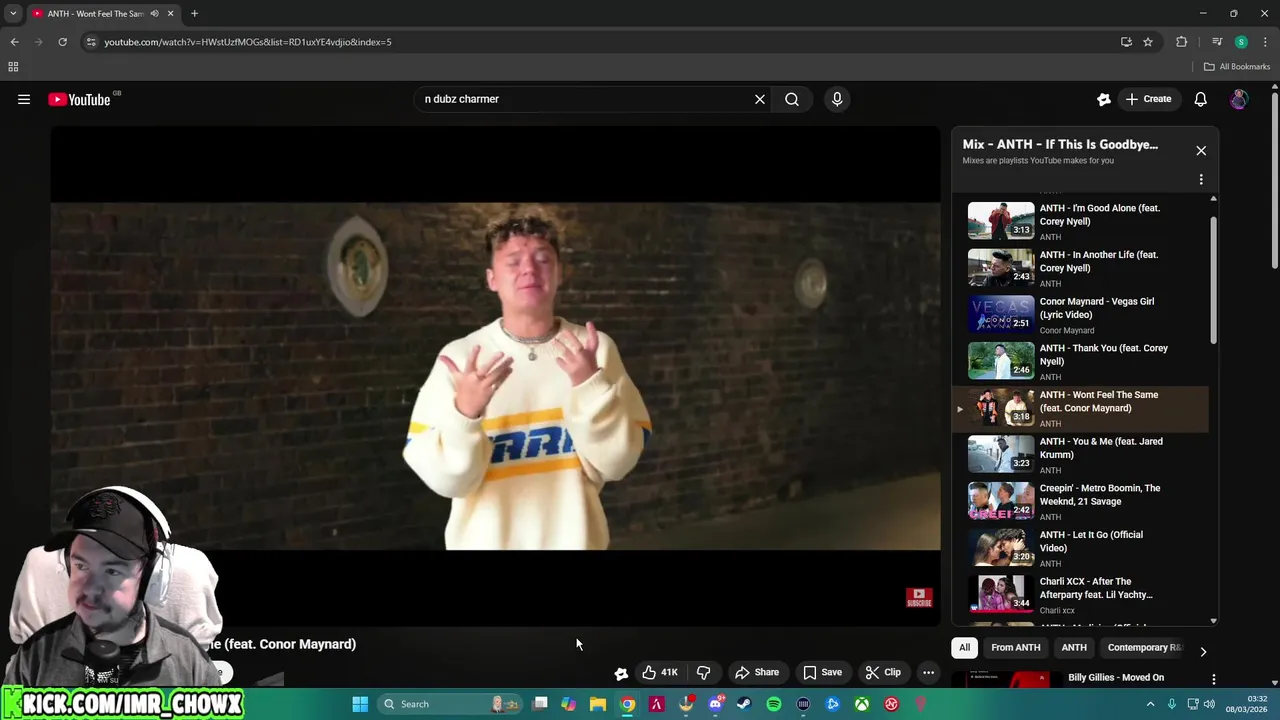This screenshot has height=720, width=1280.
Task: Open more actions three-dot menu
Action: [x=928, y=672]
